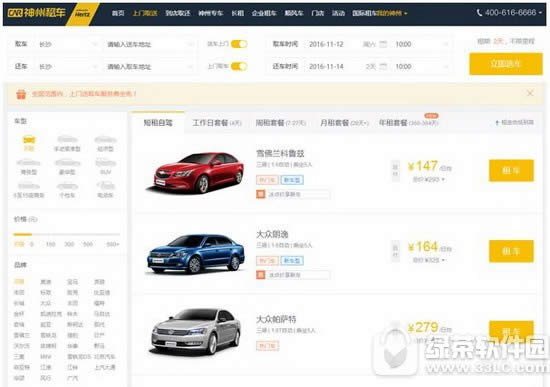Open the return date calendar icon

tap(383, 66)
